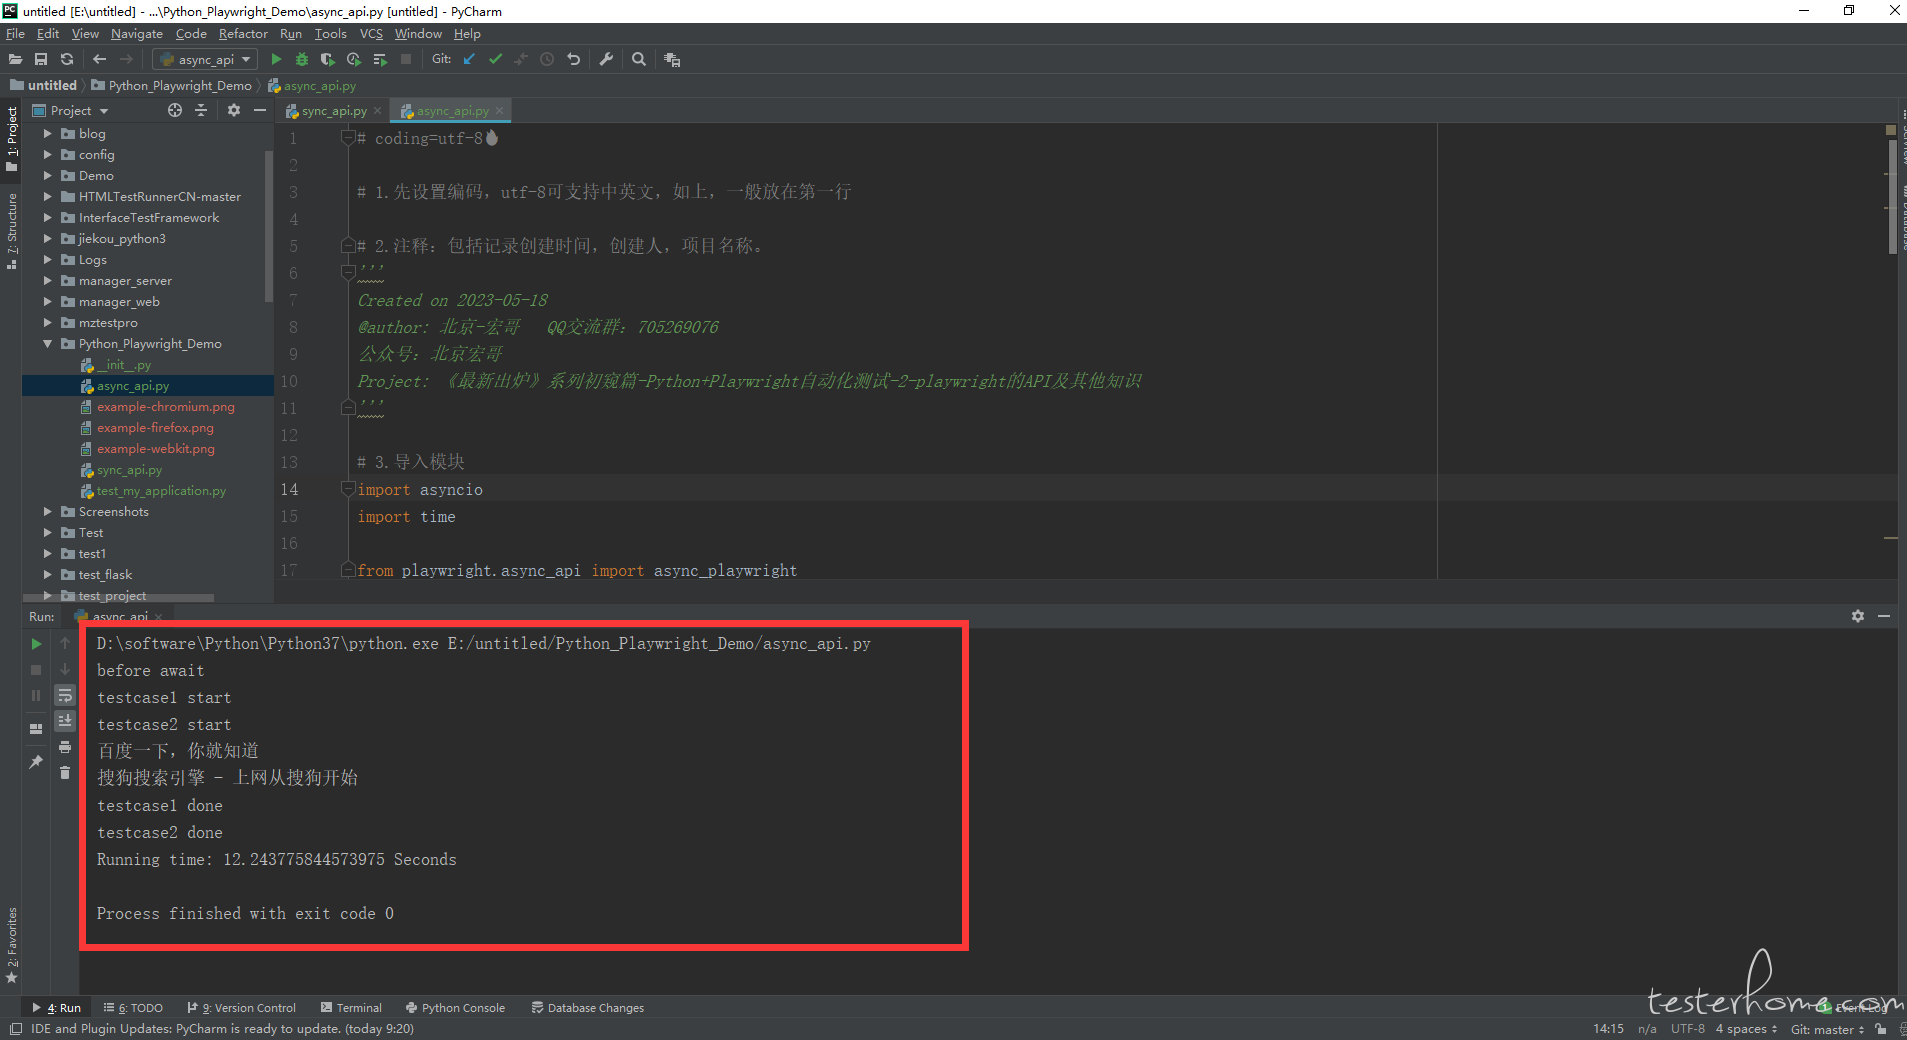
Task: Toggle the 1: Project side tab
Action: pyautogui.click(x=11, y=138)
